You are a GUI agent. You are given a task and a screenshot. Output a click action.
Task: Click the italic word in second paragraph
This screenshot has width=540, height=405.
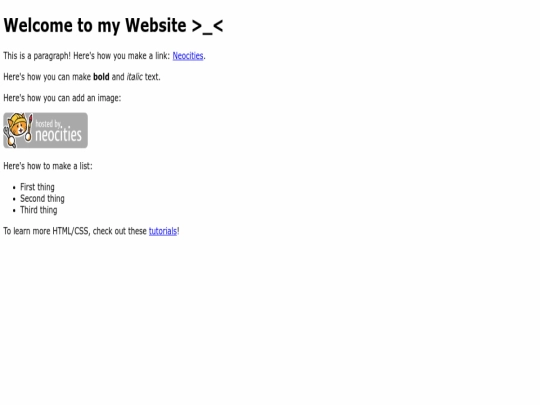point(134,77)
